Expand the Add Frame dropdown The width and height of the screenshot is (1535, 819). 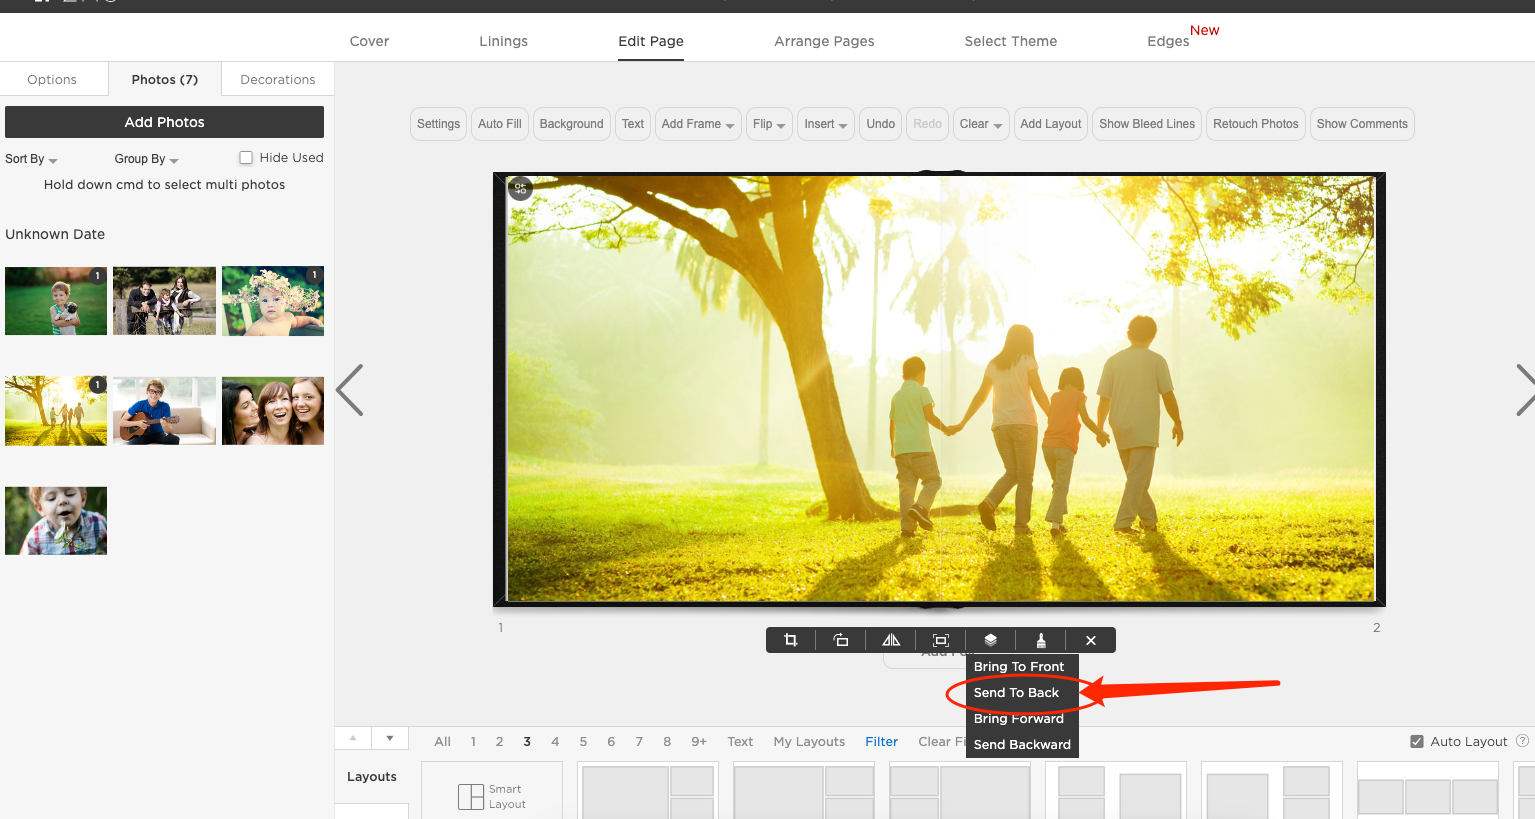click(698, 124)
